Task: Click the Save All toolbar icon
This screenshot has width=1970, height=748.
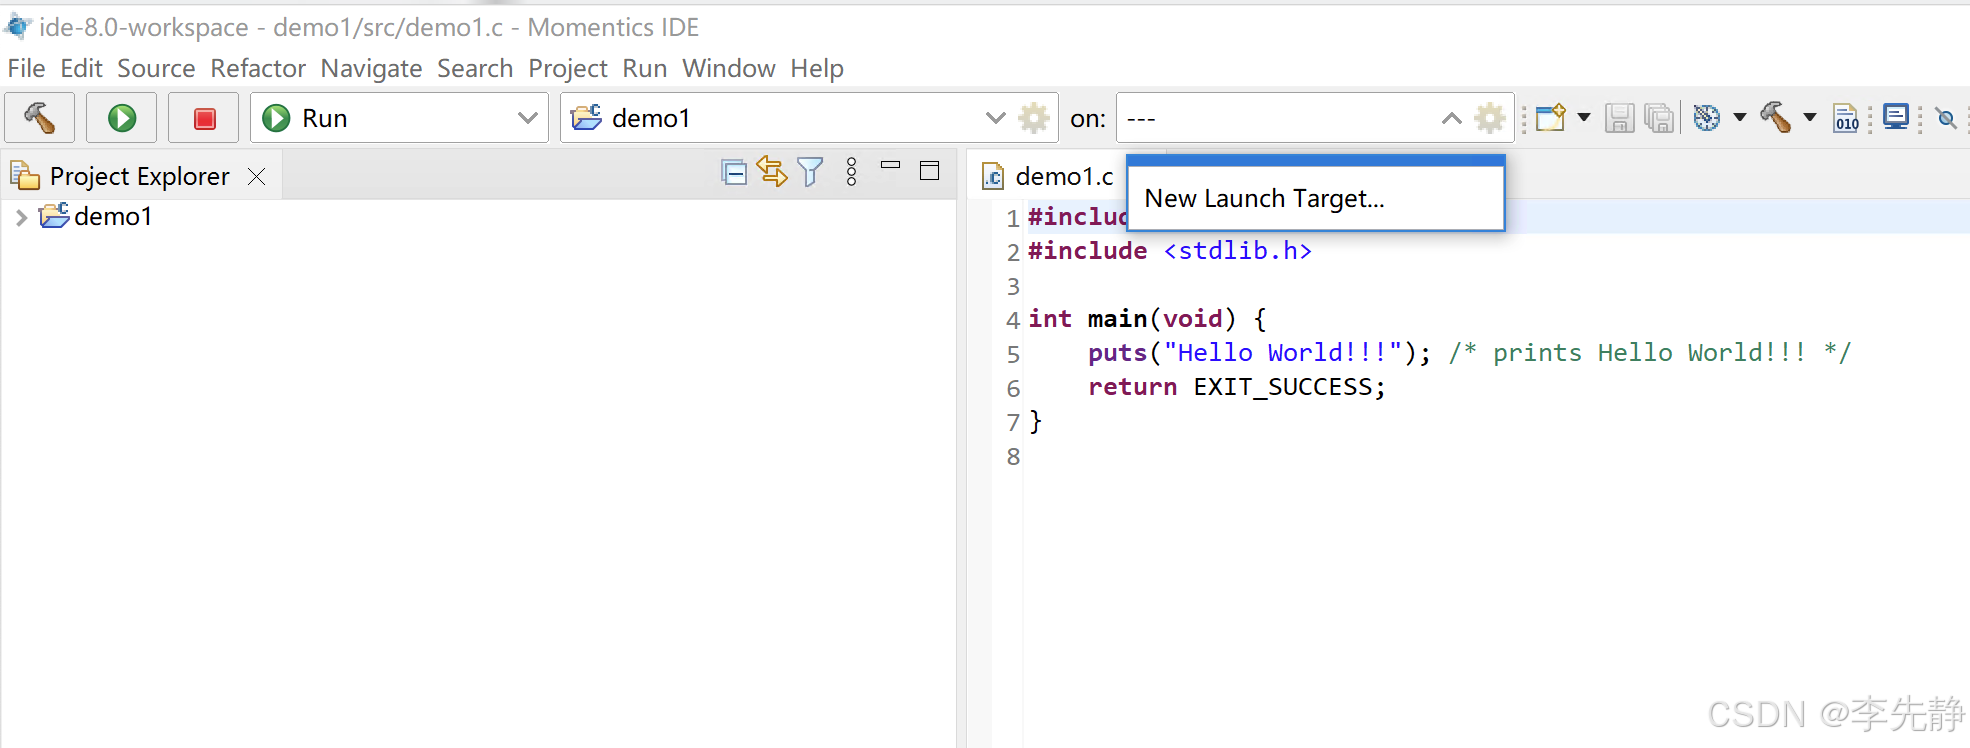Action: click(x=1659, y=118)
